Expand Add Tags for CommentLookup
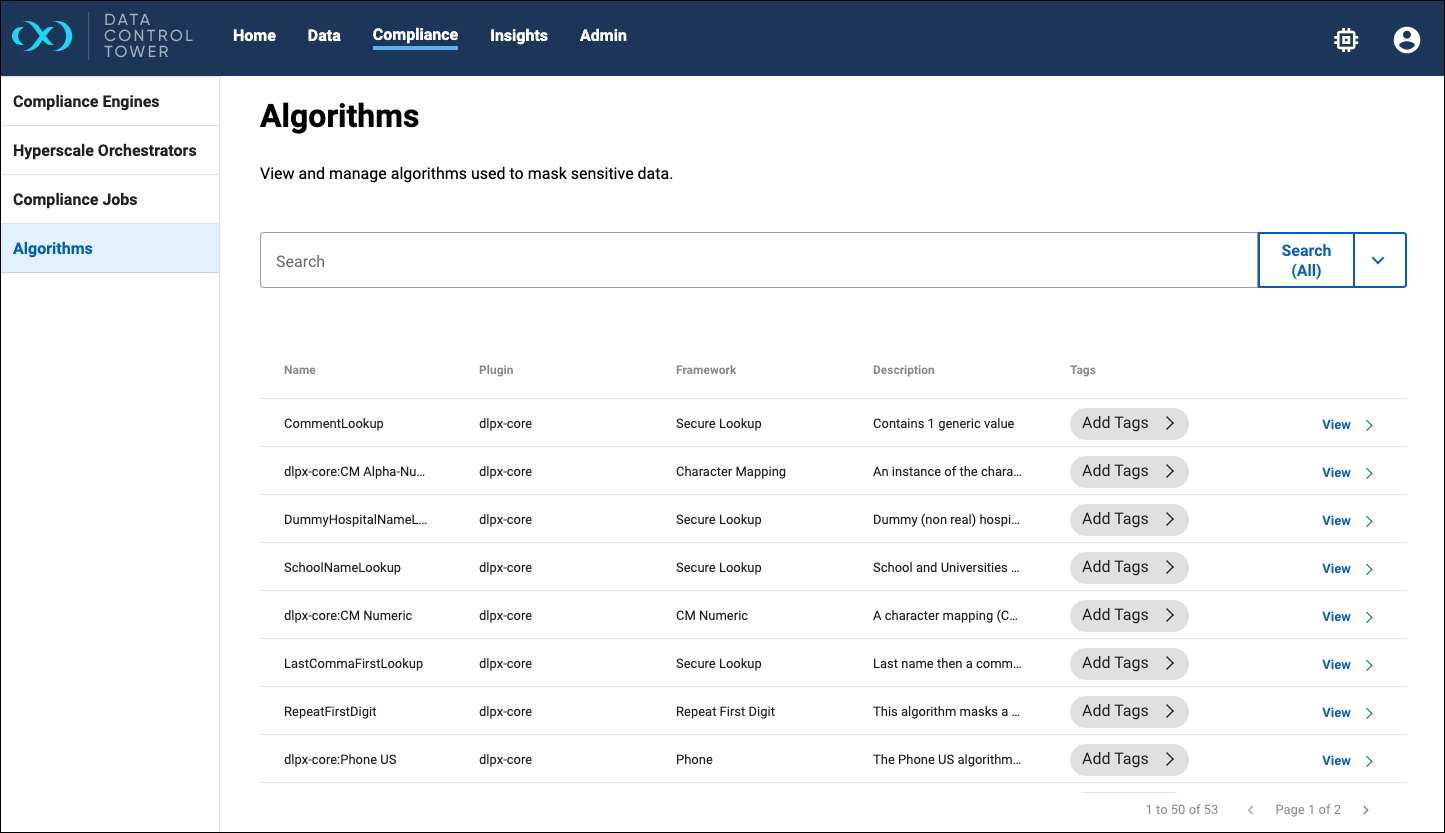Image resolution: width=1445 pixels, height=833 pixels. tap(1128, 423)
